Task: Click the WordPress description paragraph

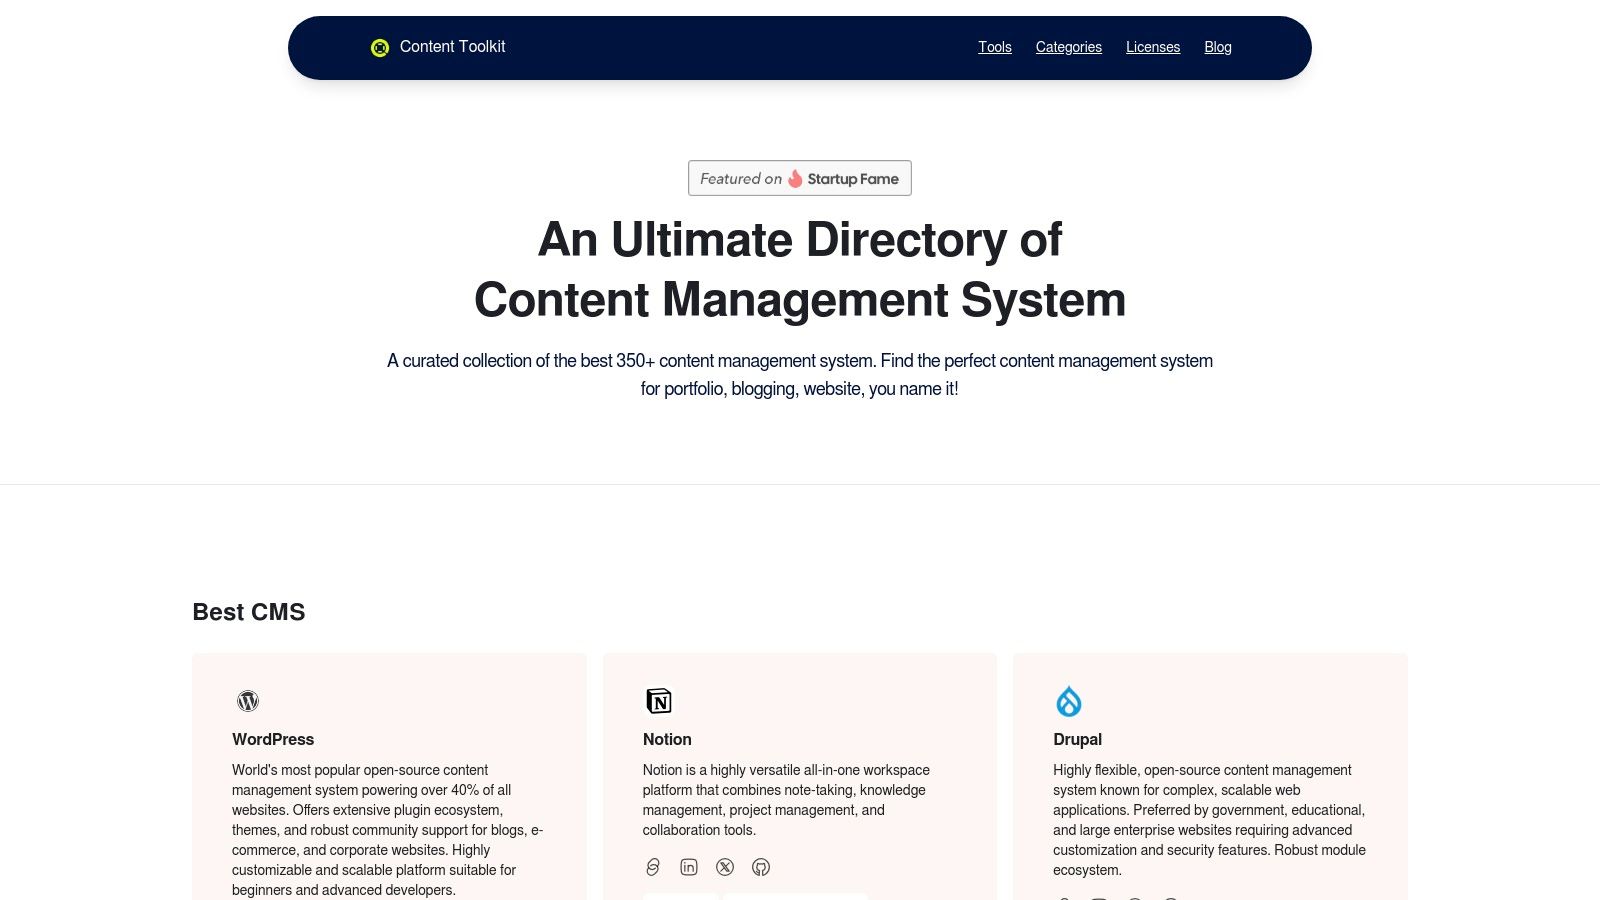Action: pos(388,830)
